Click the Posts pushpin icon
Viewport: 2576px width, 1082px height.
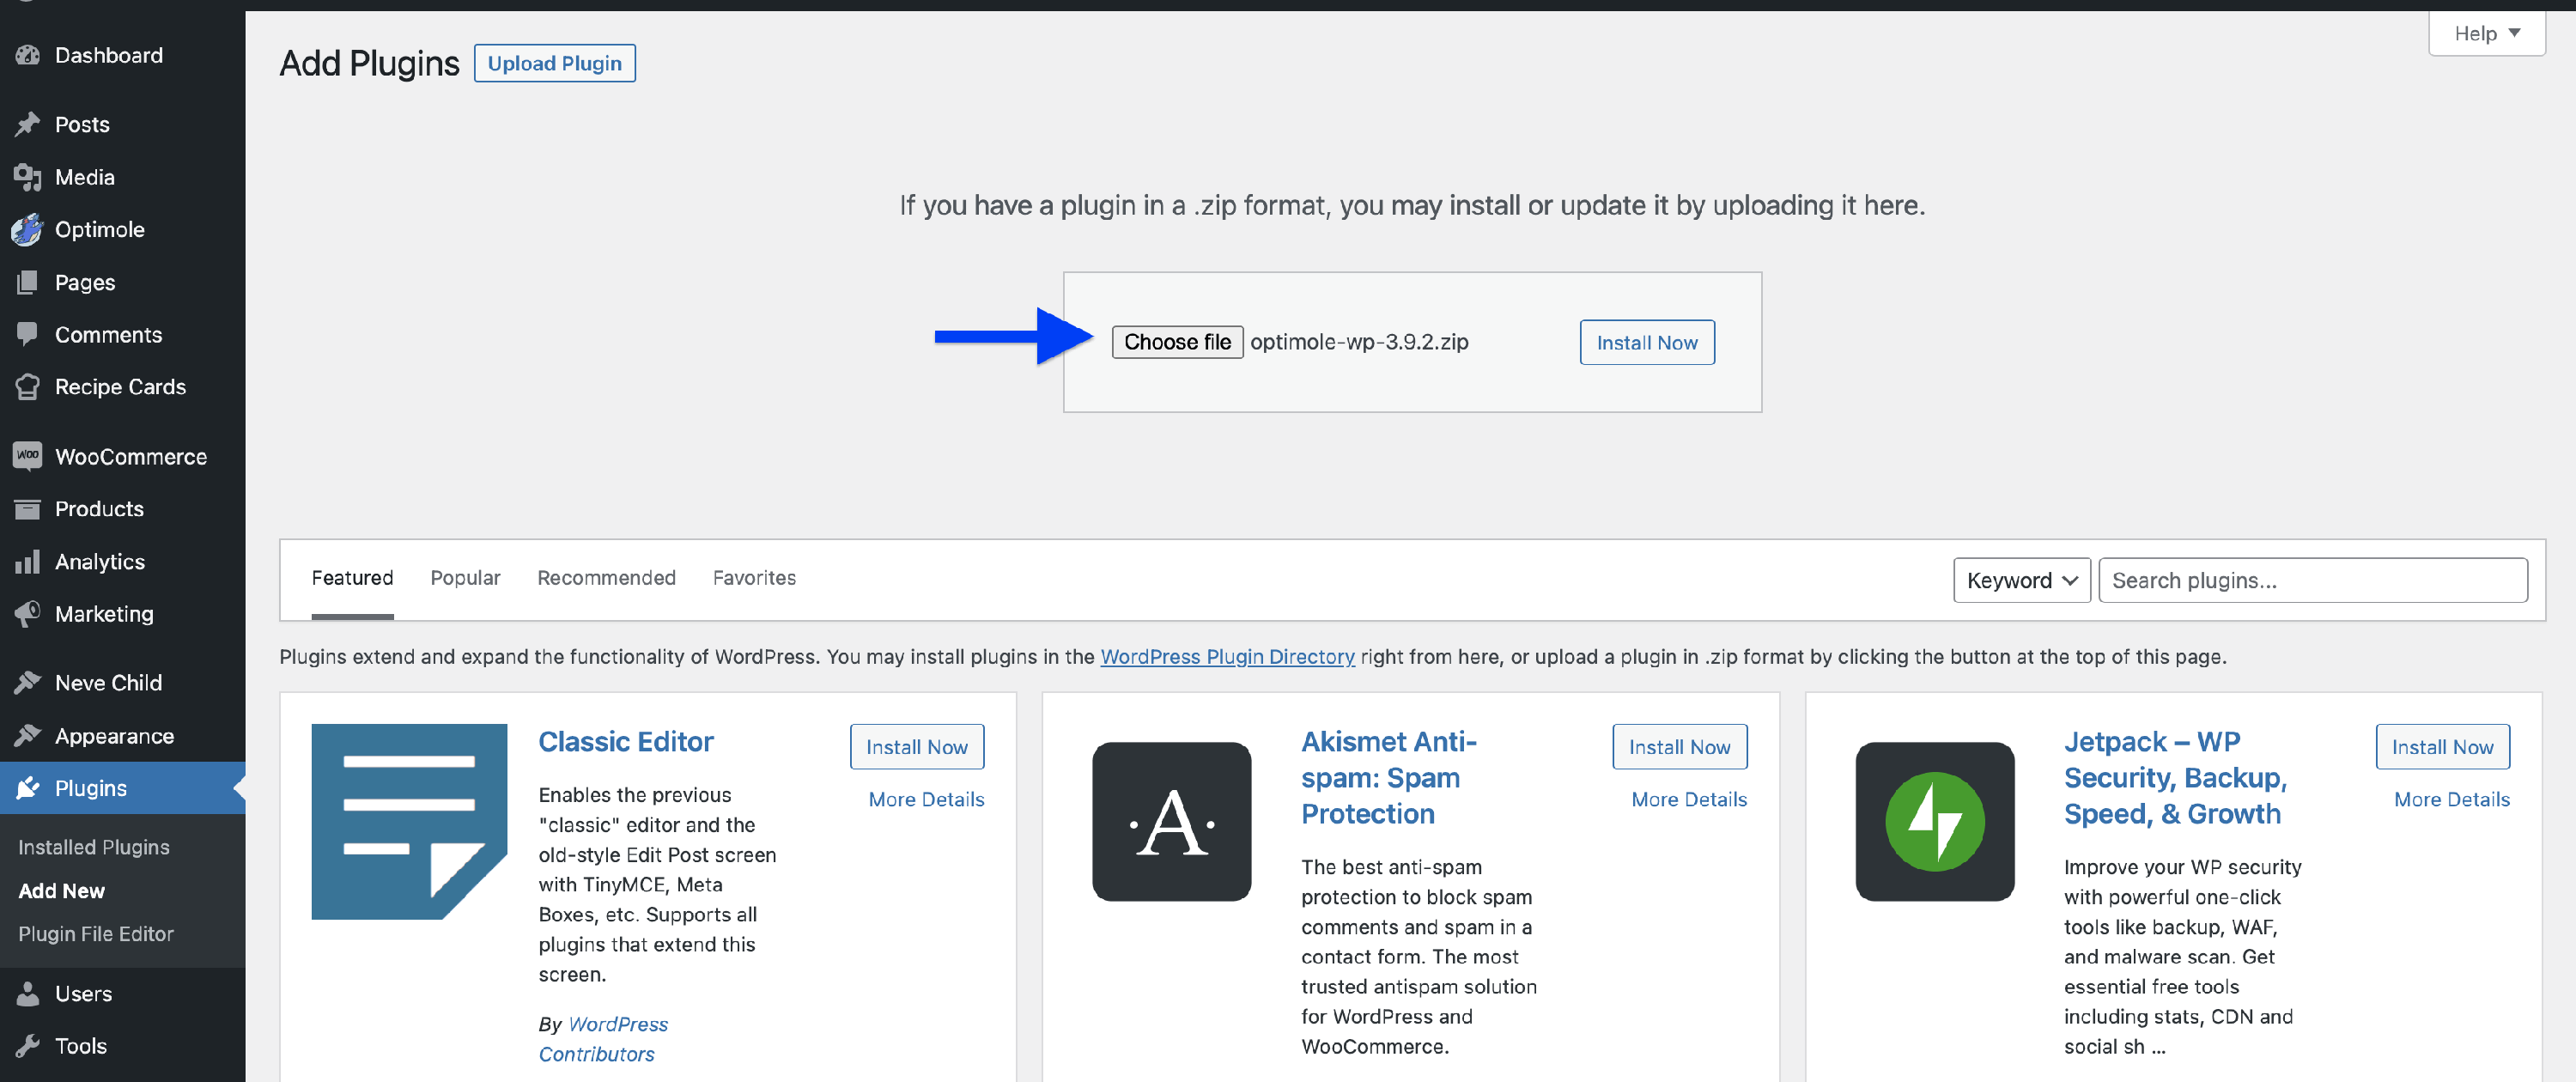coord(28,125)
